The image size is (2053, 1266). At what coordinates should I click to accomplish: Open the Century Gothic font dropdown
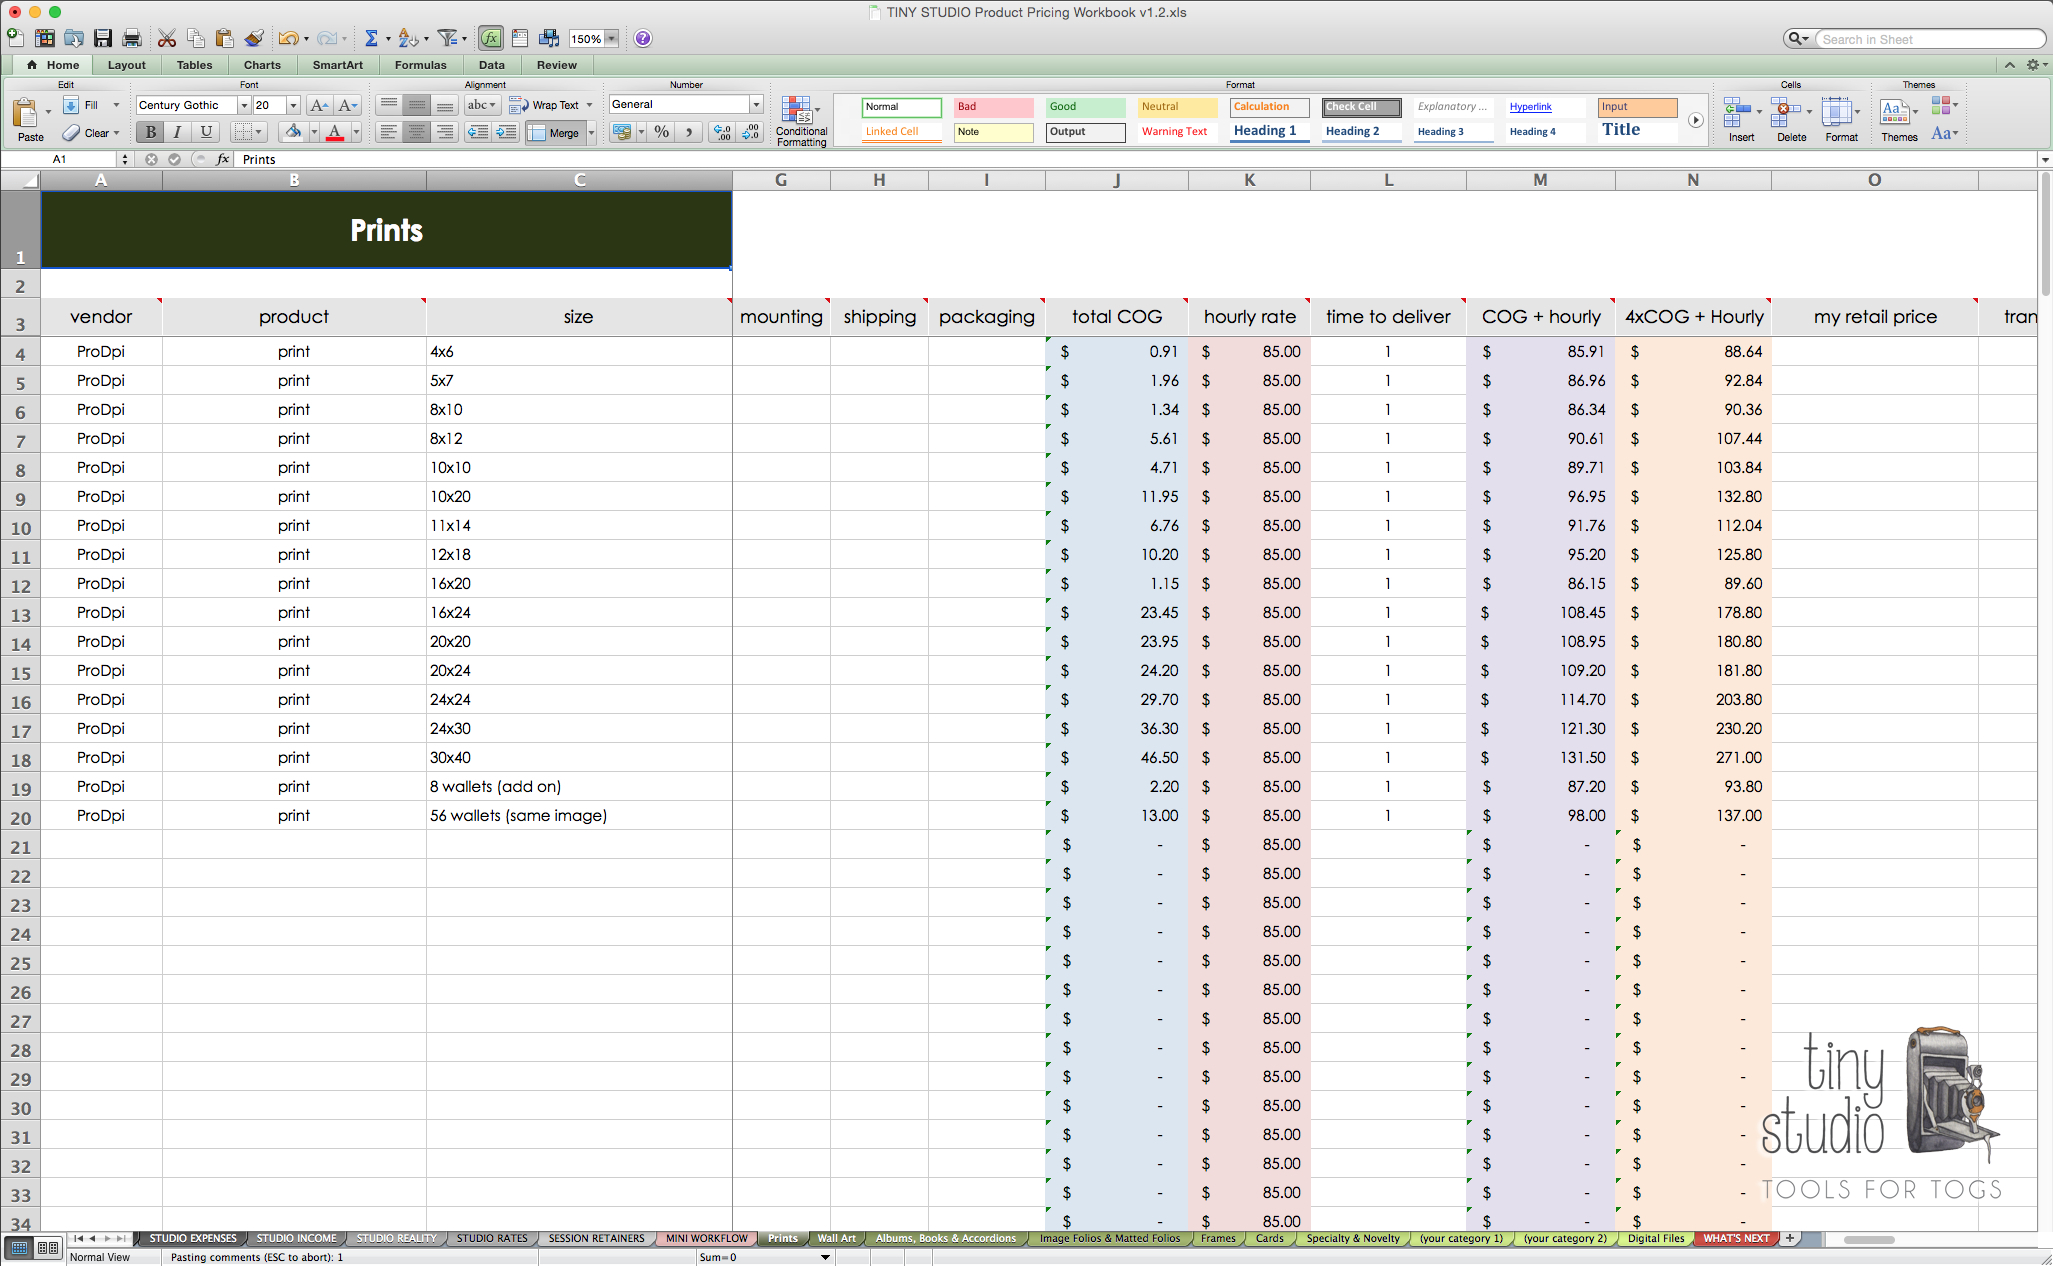tap(243, 104)
